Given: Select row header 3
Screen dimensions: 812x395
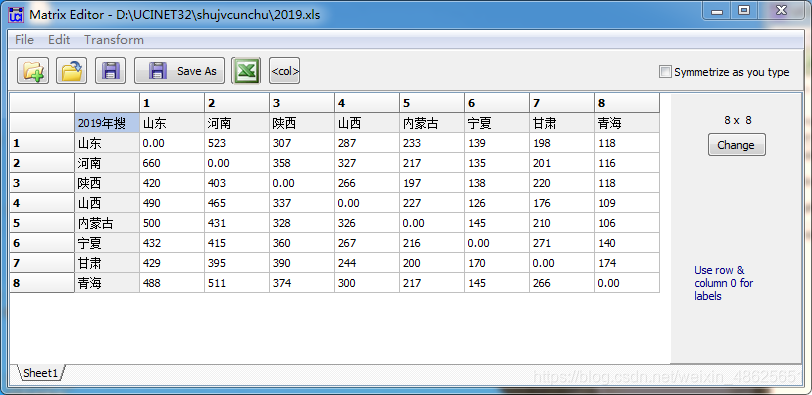Looking at the screenshot, I should [42, 183].
